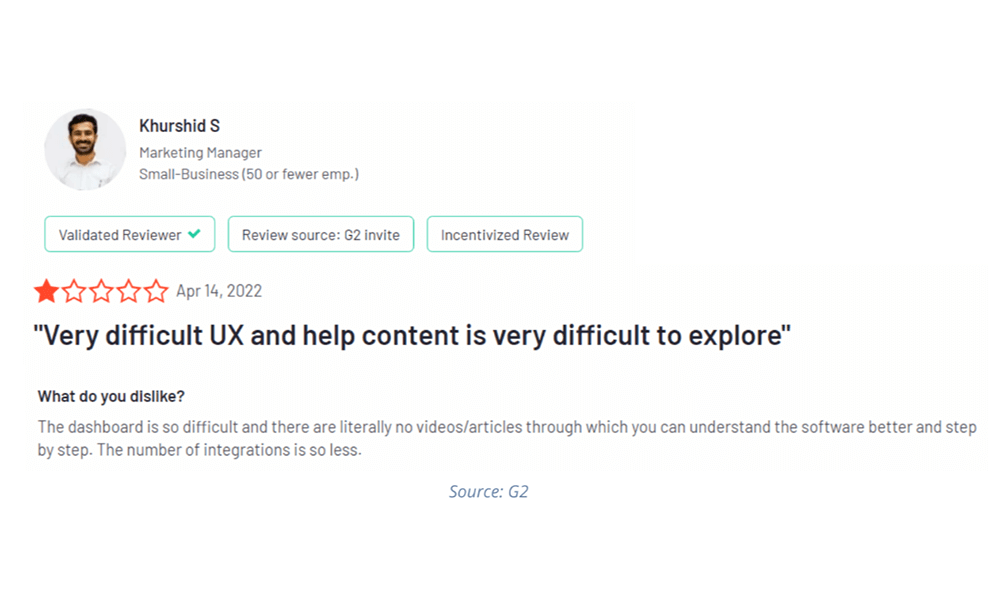The image size is (1000, 600).
Task: Select the first filled red star
Action: [x=46, y=291]
